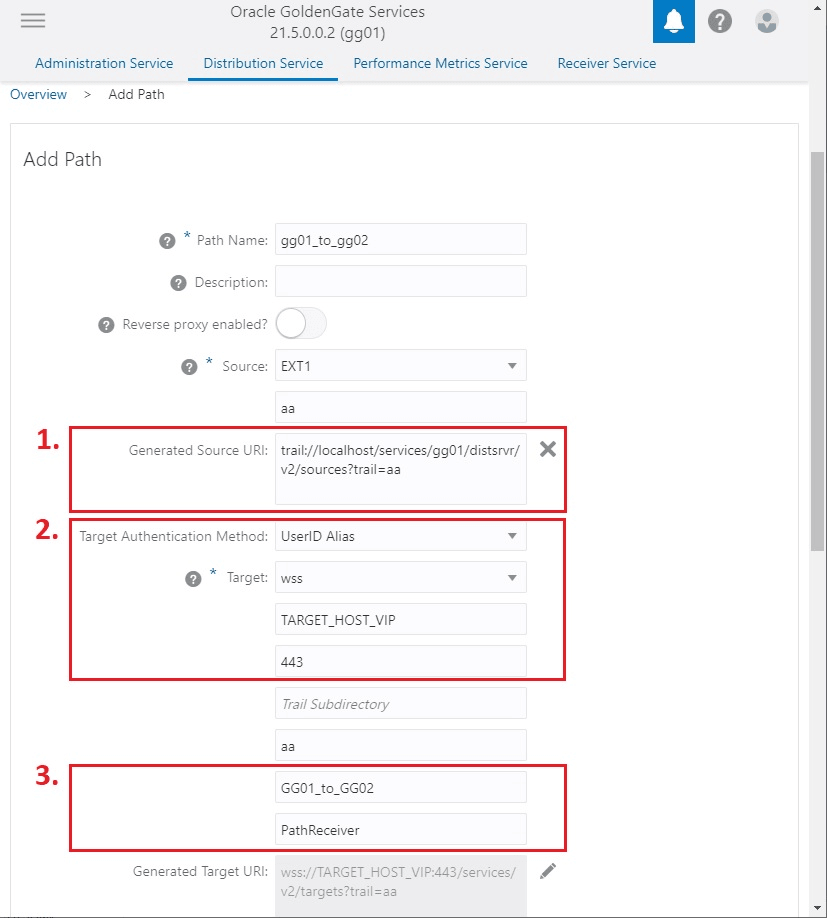Switch to the Administration Service tab
The height and width of the screenshot is (918, 827).
[x=104, y=63]
